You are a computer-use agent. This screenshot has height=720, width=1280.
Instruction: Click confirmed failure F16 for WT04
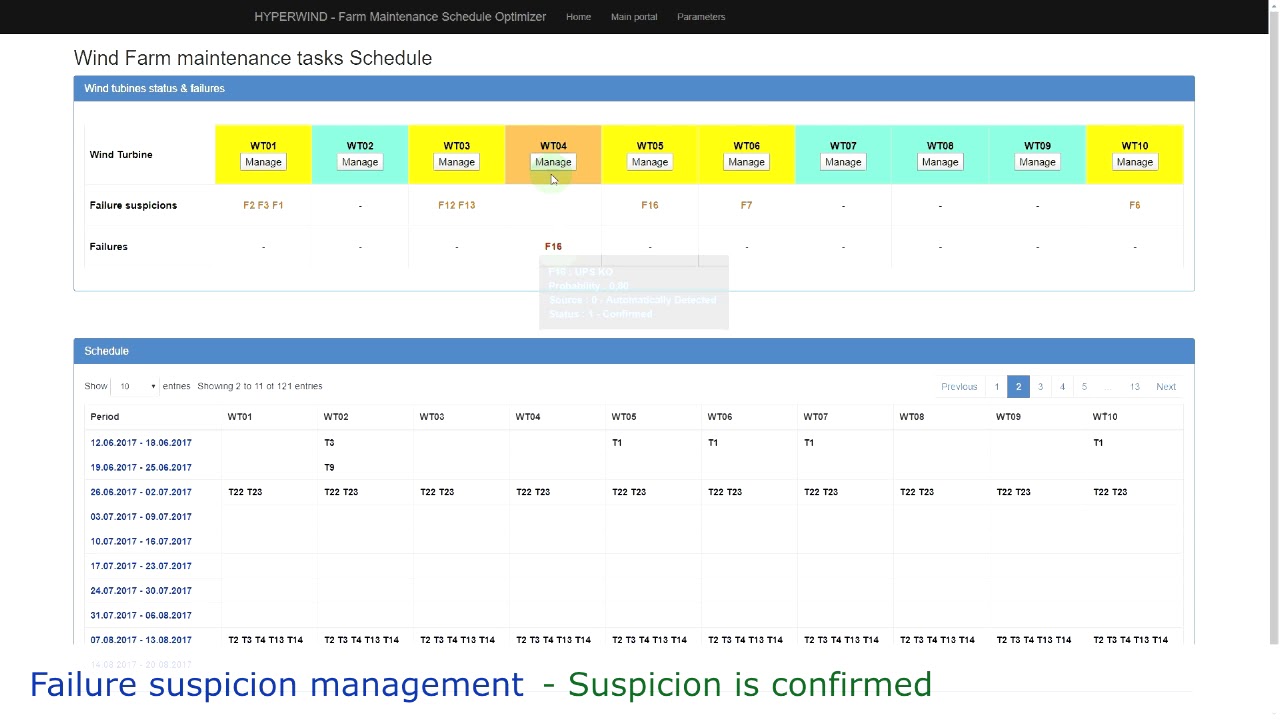(553, 246)
